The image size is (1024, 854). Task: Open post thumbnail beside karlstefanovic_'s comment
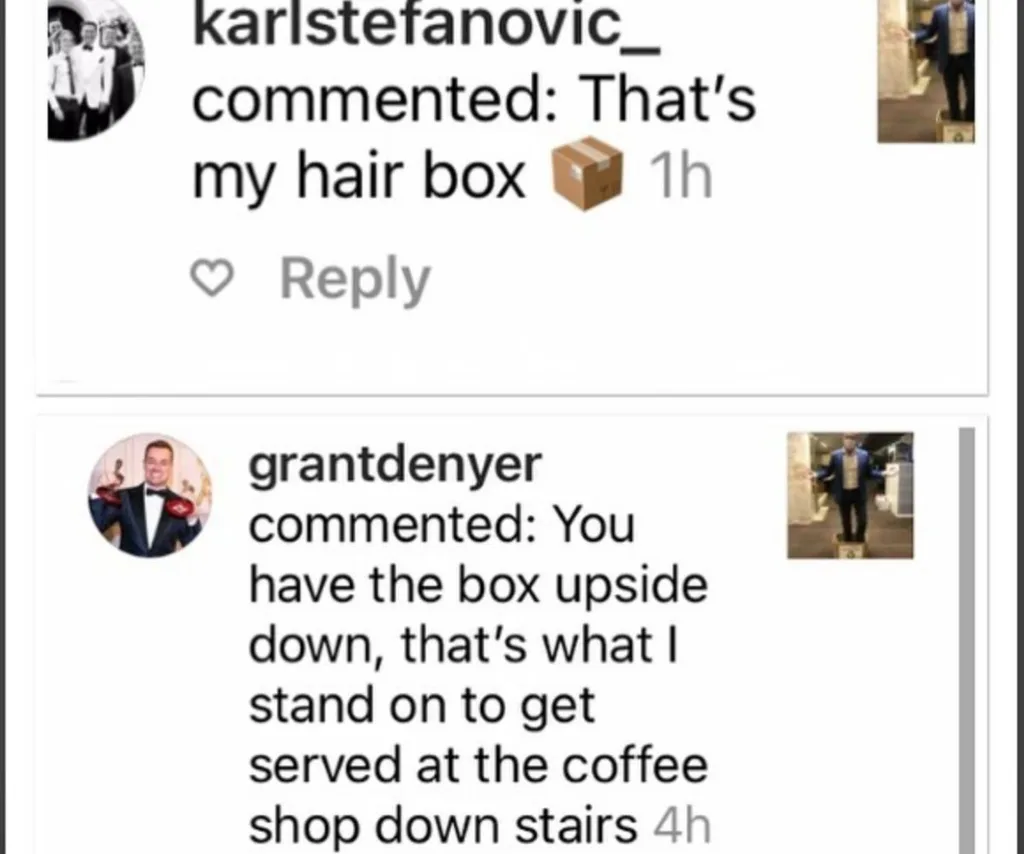(x=926, y=71)
